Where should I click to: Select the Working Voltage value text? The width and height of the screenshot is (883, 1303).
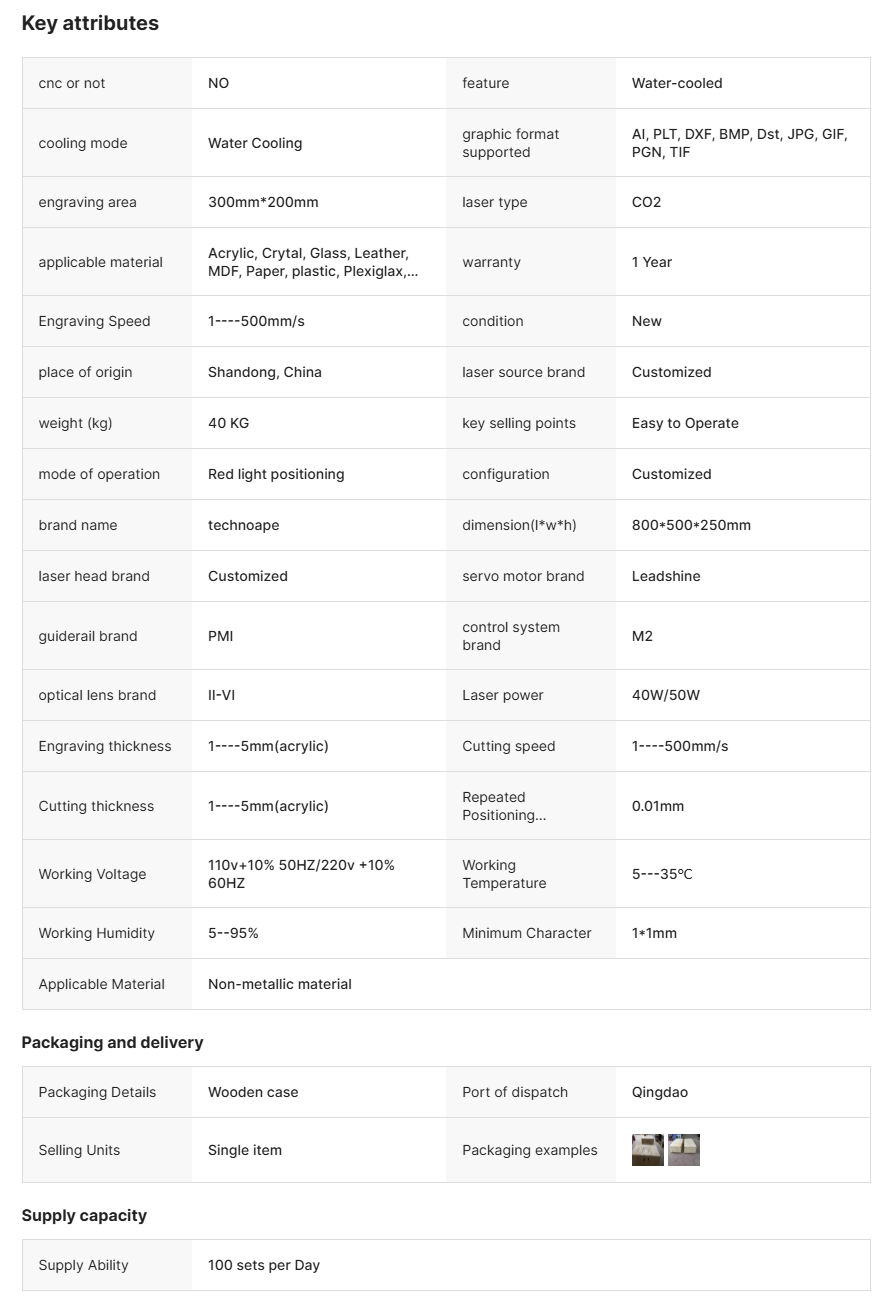(x=301, y=874)
